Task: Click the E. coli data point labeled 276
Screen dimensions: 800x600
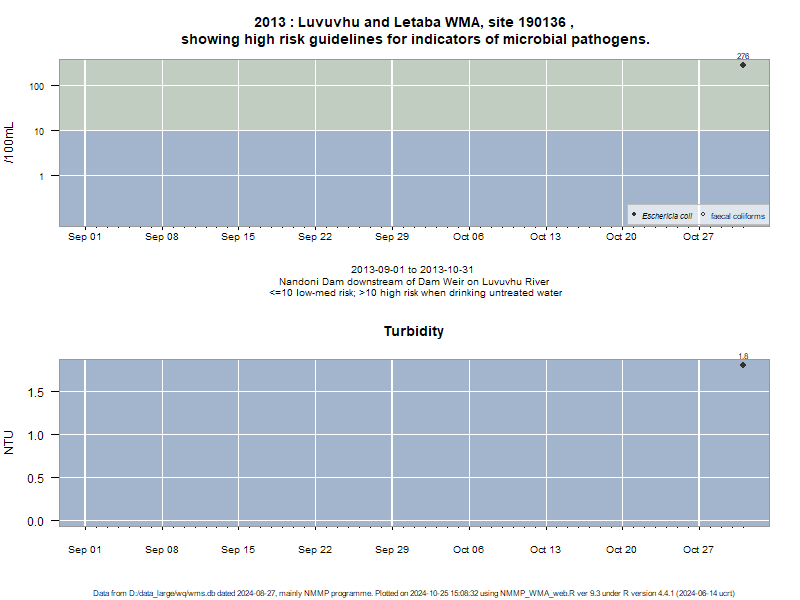Action: click(743, 65)
